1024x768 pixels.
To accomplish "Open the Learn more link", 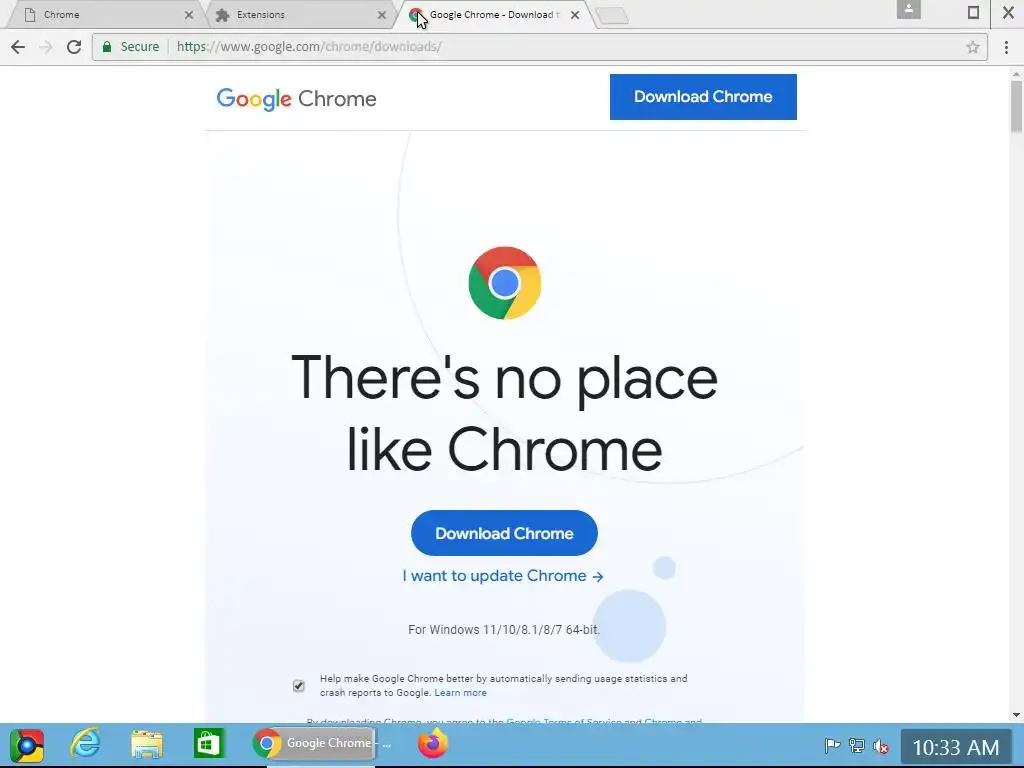I will pyautogui.click(x=460, y=693).
